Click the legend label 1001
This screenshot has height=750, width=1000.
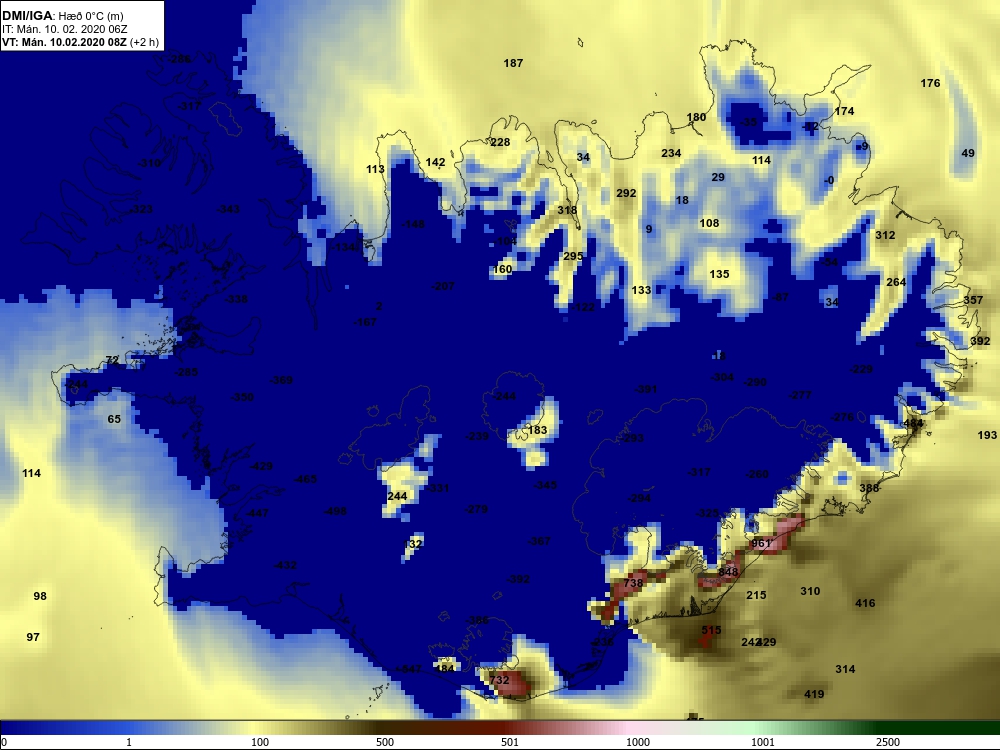763,742
